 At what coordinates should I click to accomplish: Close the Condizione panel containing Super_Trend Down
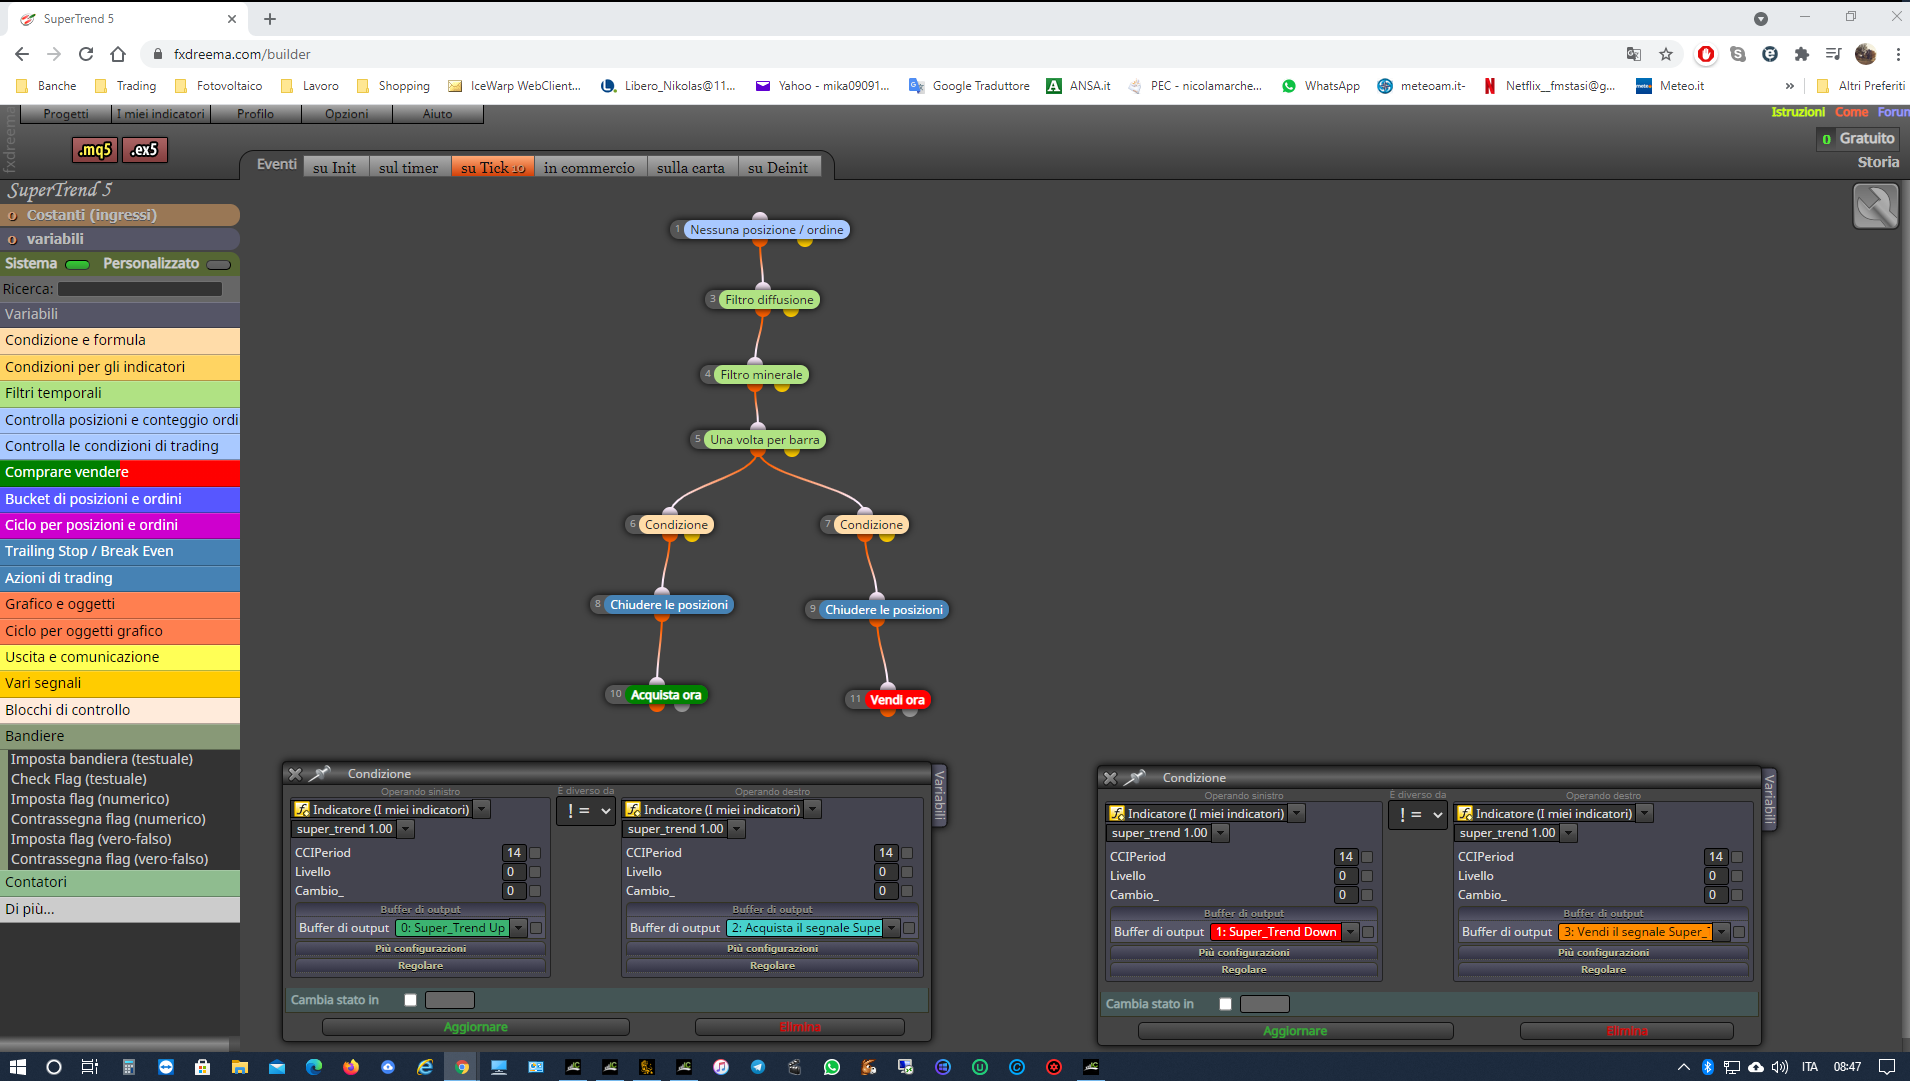[x=1110, y=778]
